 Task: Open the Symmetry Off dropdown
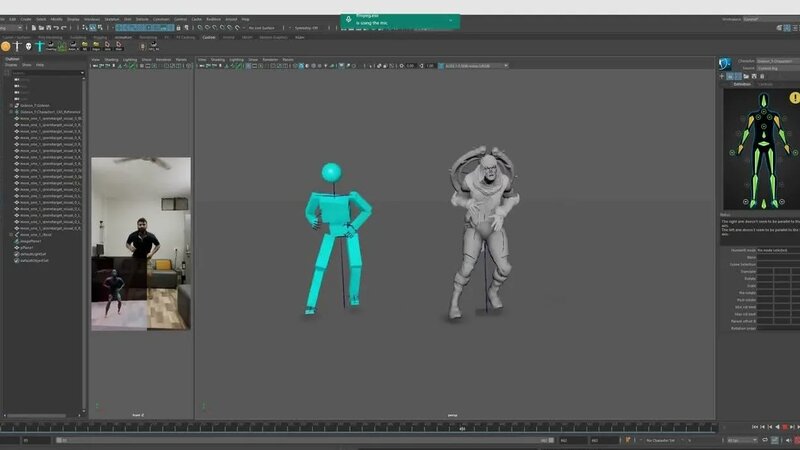click(306, 28)
